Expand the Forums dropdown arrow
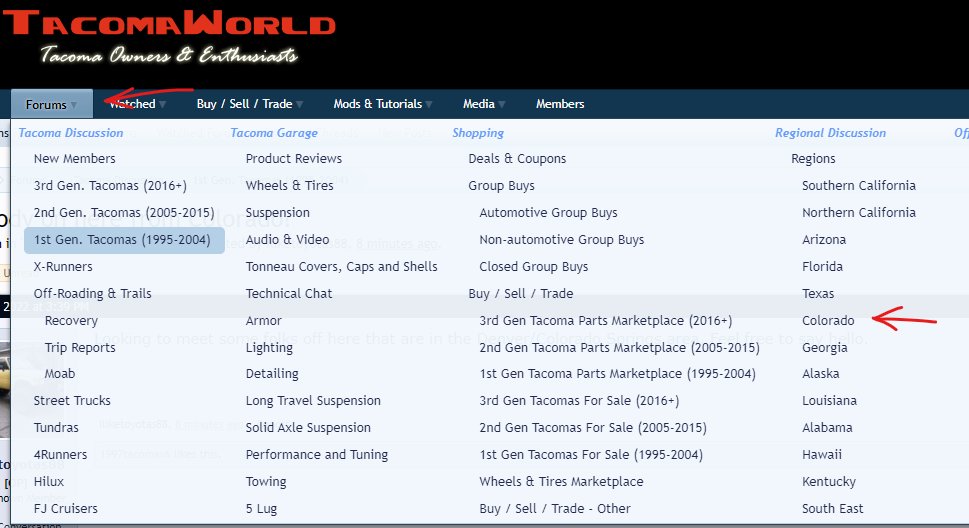 (74, 105)
